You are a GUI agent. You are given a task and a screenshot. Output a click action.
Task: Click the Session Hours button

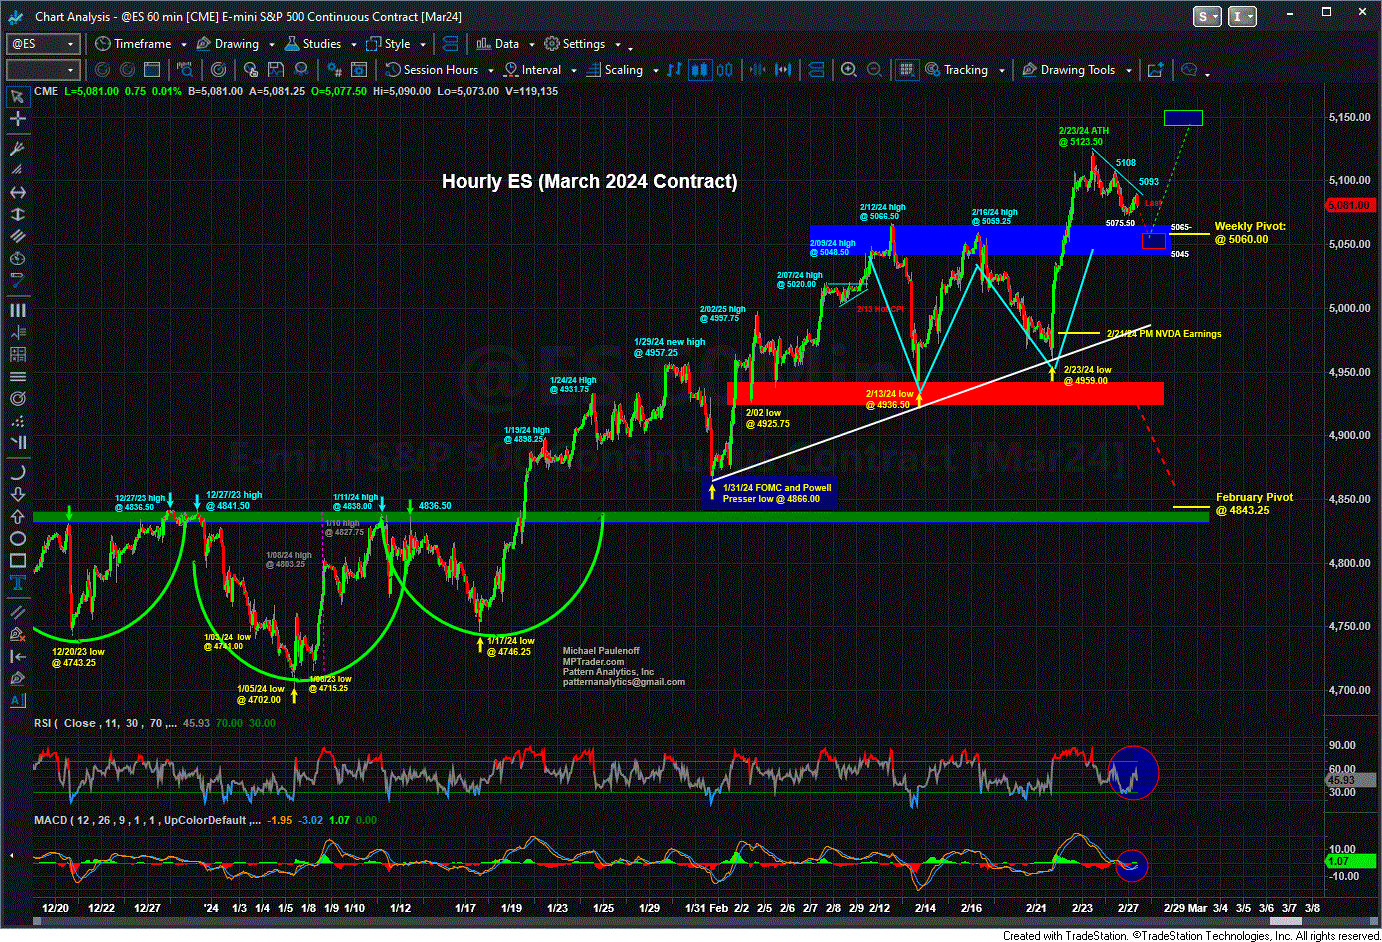pyautogui.click(x=432, y=70)
